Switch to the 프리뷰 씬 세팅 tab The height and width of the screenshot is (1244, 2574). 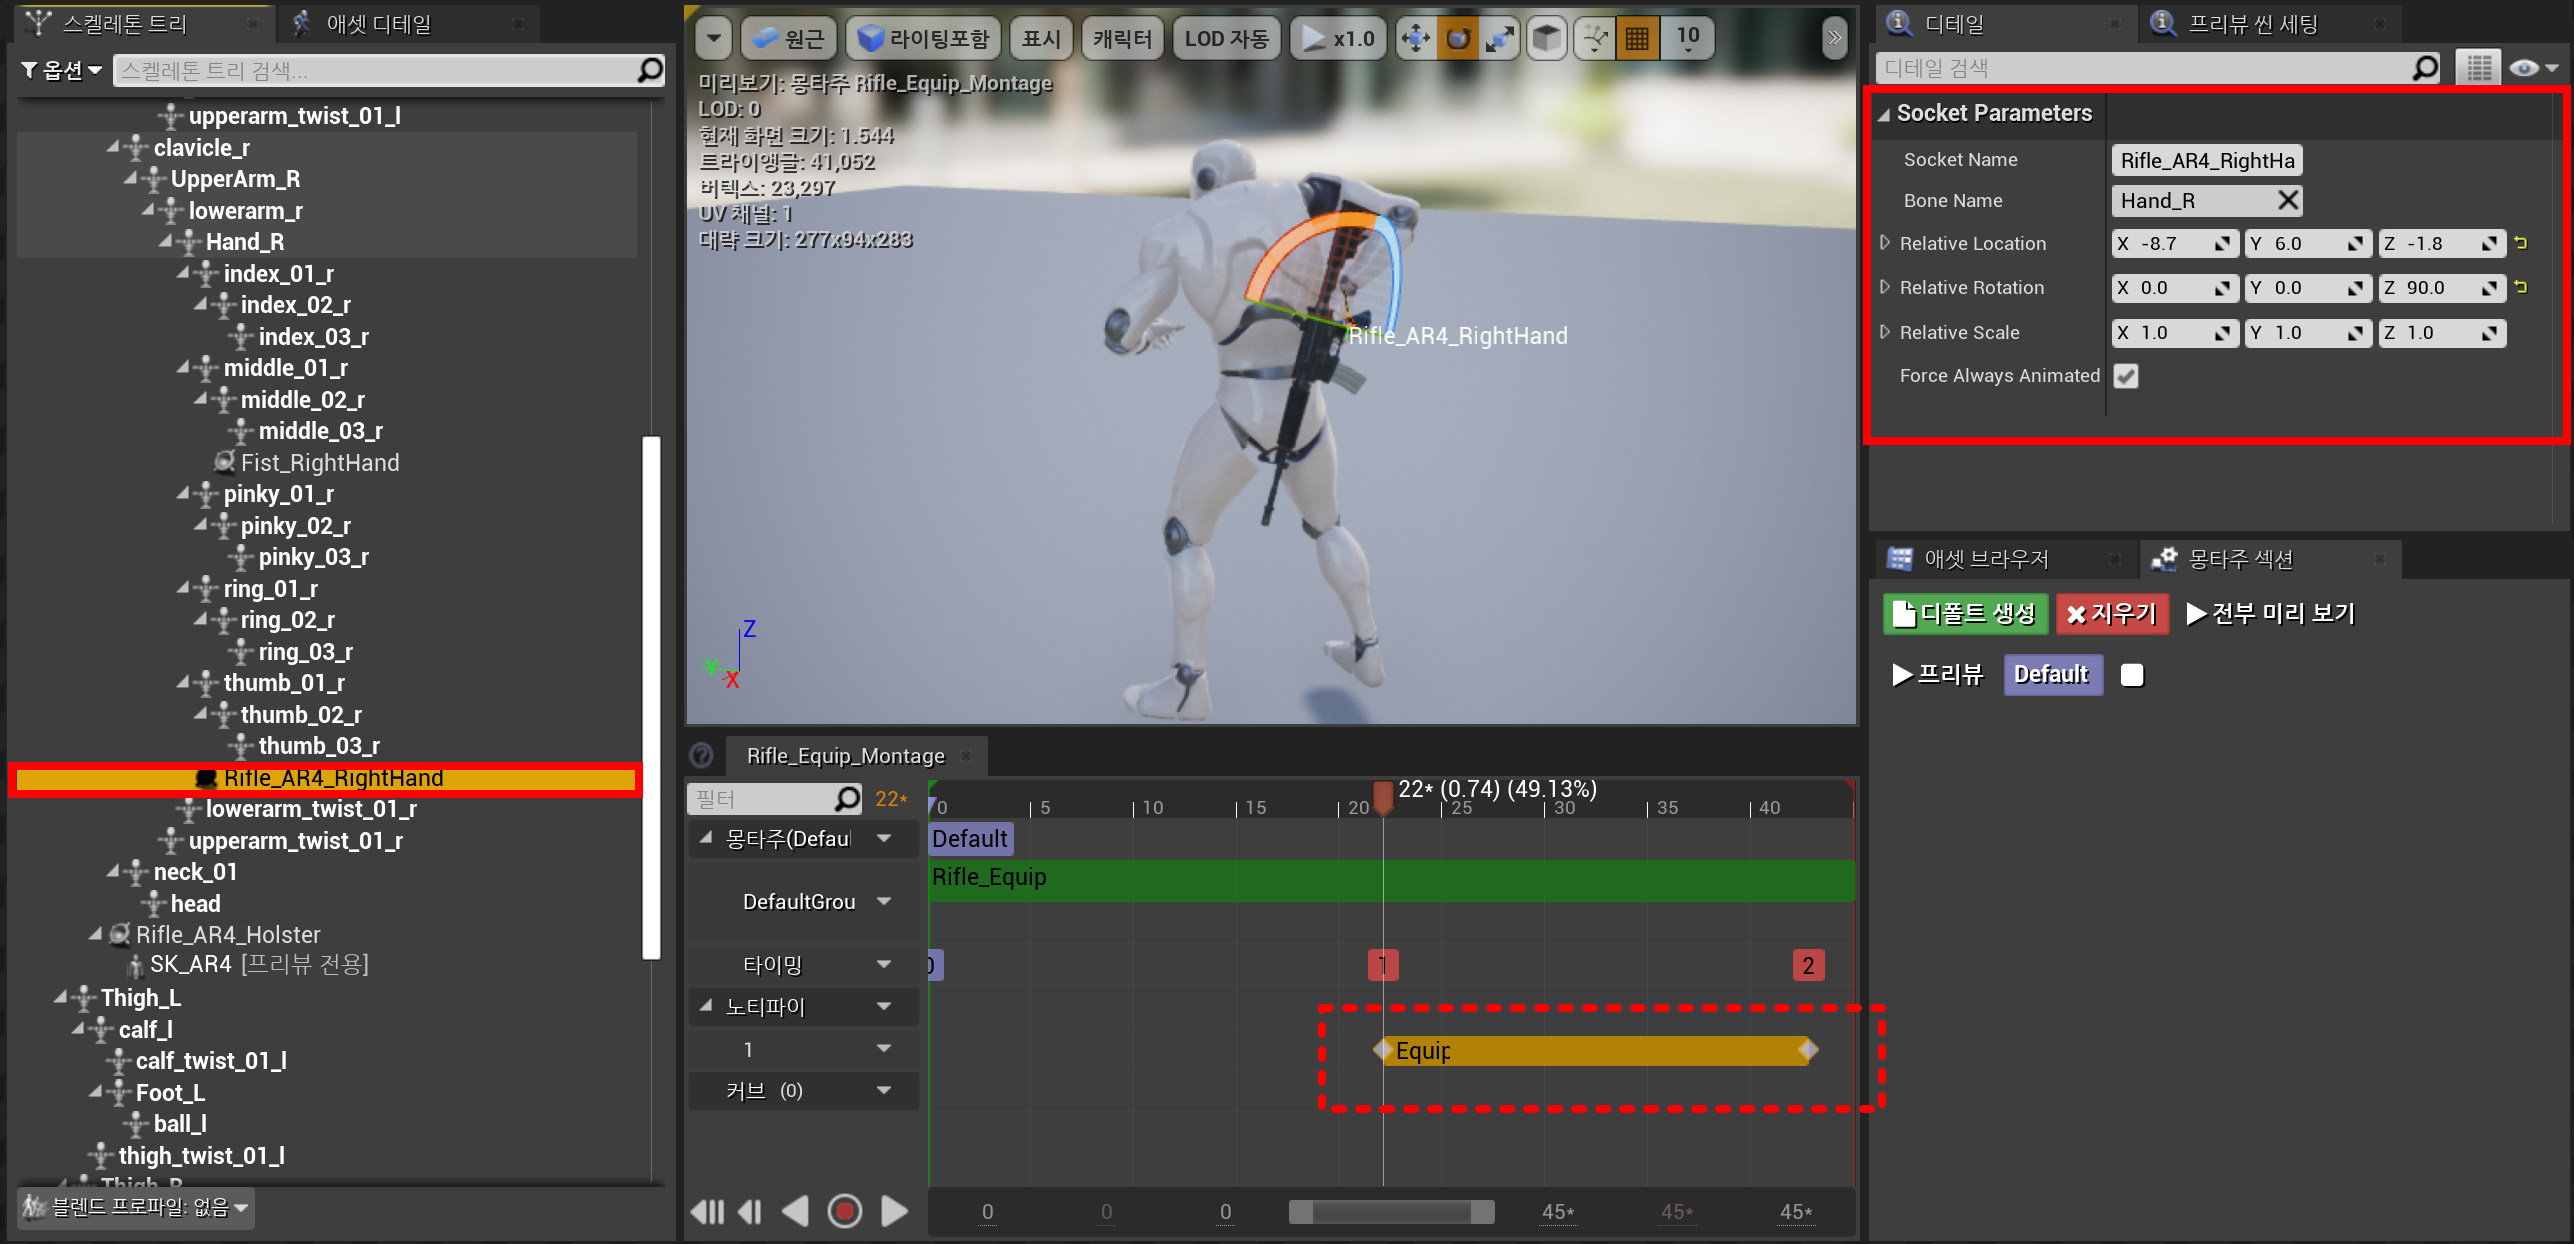coord(2252,23)
